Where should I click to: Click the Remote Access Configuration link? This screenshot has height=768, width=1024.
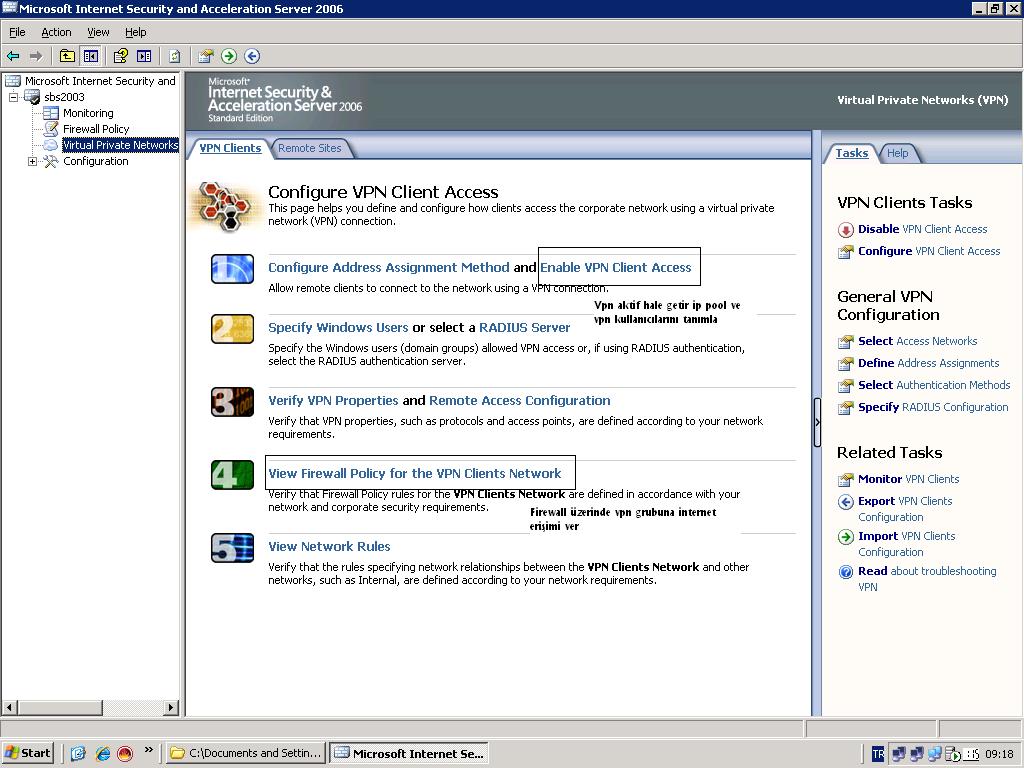point(520,400)
